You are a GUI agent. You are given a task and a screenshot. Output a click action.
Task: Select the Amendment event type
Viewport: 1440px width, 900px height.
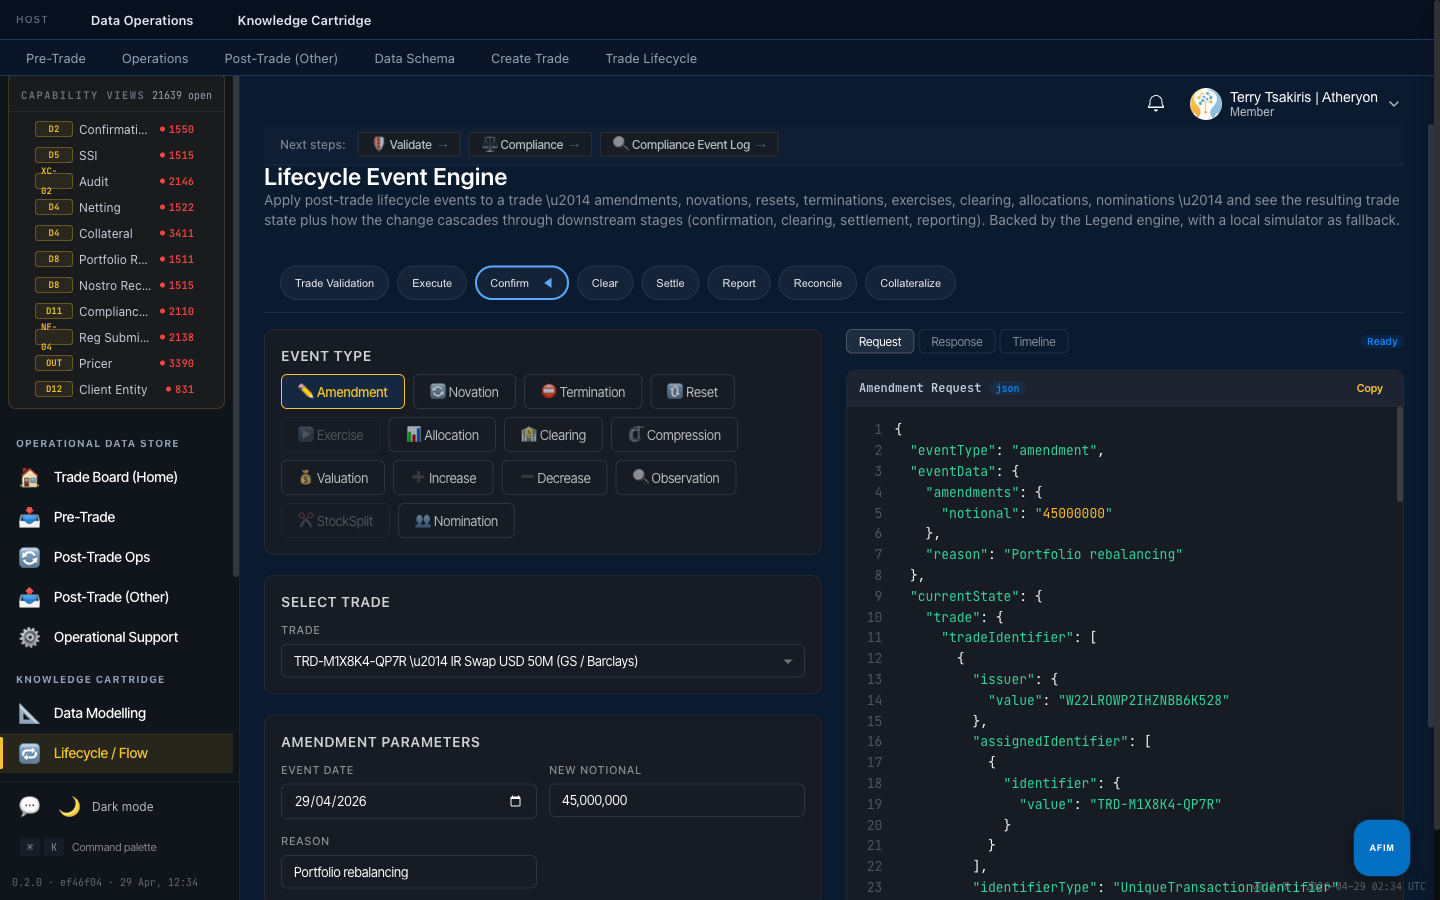(343, 392)
